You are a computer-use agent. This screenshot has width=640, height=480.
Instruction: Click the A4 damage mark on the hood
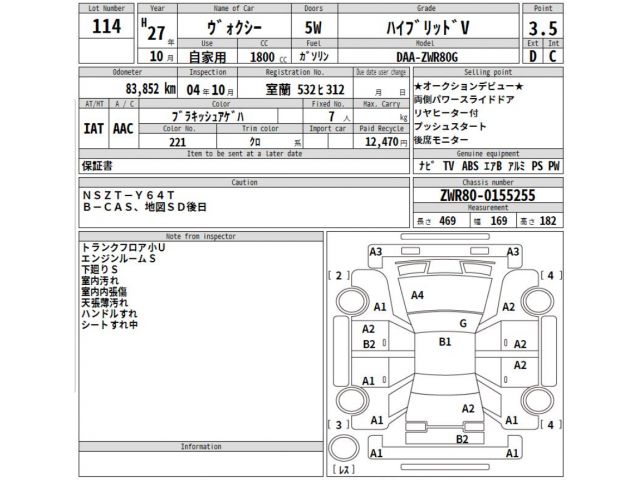click(x=417, y=295)
